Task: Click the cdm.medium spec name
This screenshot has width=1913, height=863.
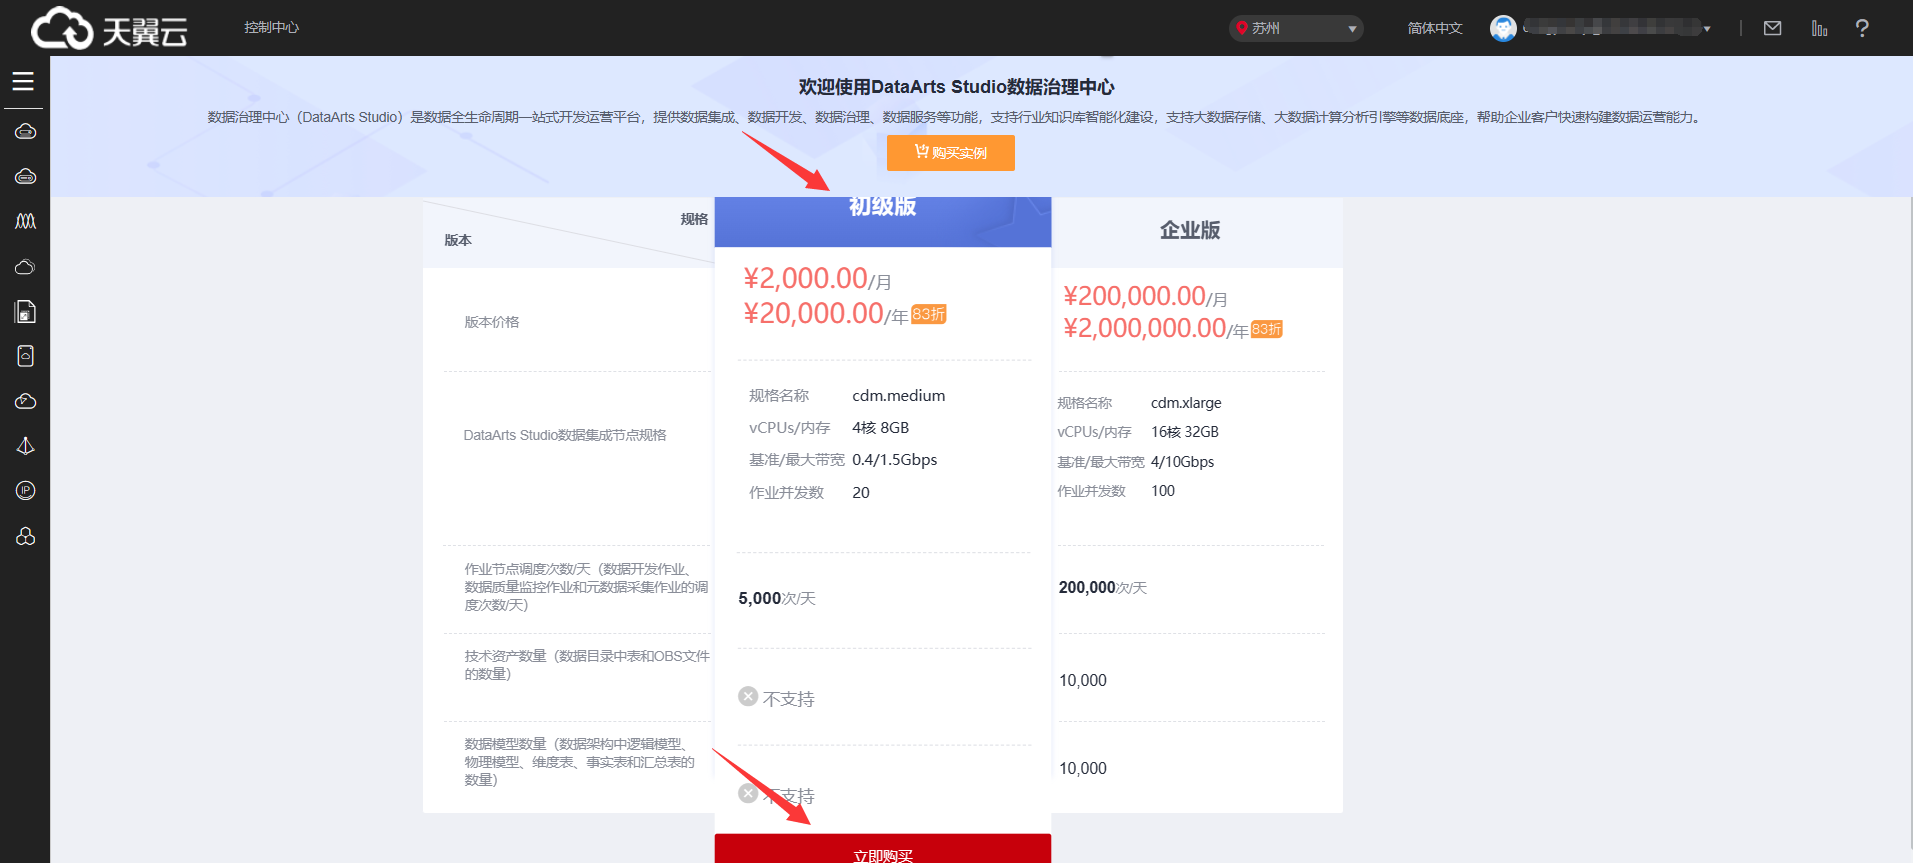Action: pyautogui.click(x=899, y=396)
